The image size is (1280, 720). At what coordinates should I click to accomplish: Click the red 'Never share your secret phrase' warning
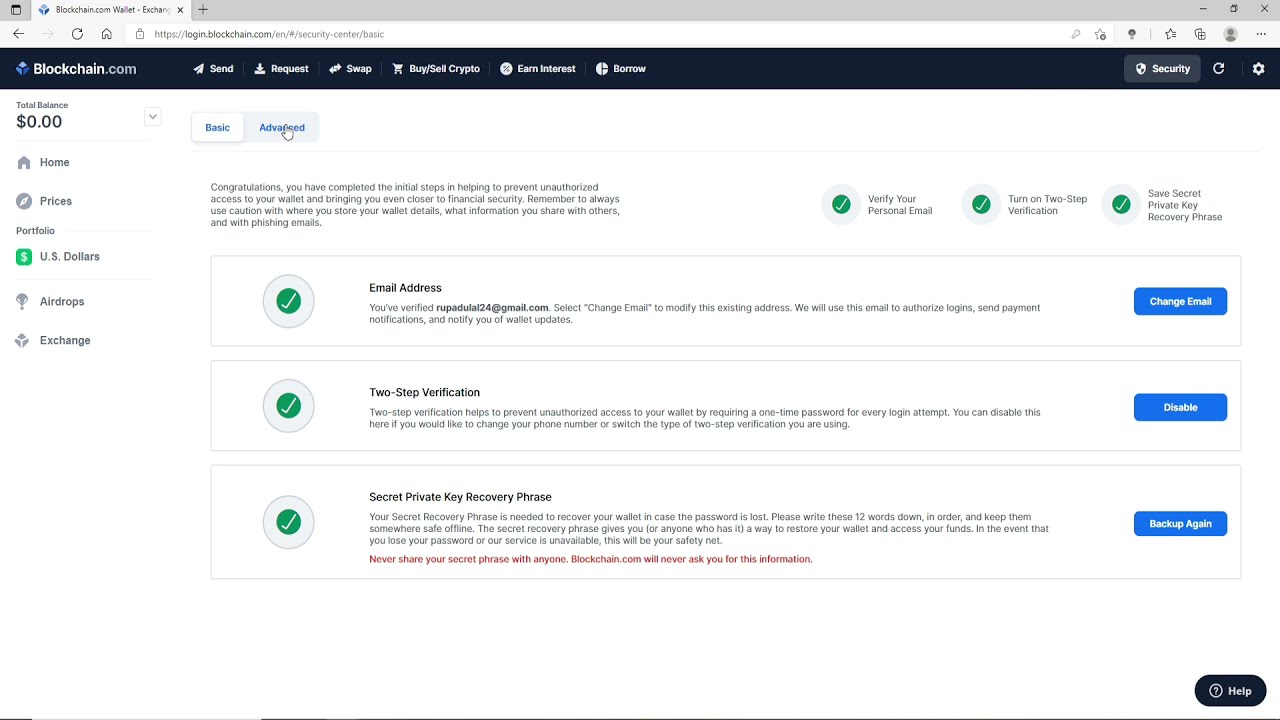591,559
